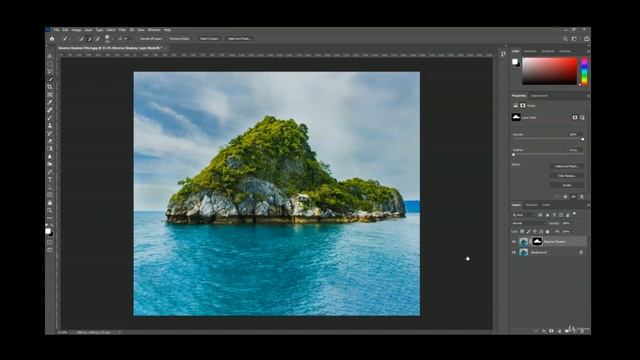The height and width of the screenshot is (360, 640).
Task: Click Color Range button
Action: [x=567, y=176]
